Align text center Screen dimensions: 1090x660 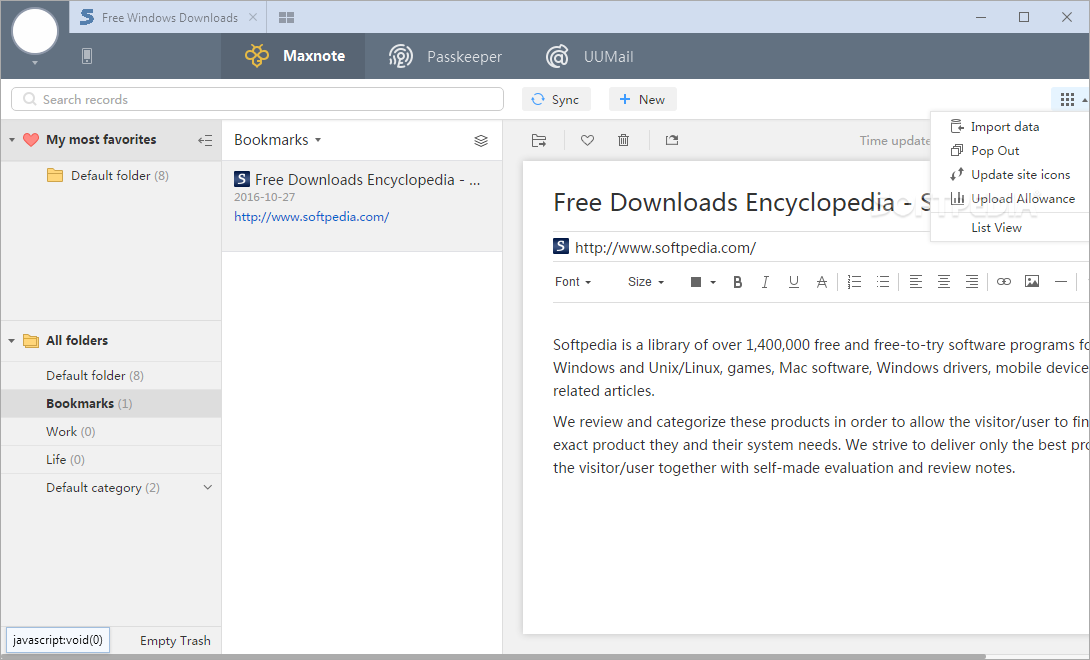(943, 282)
